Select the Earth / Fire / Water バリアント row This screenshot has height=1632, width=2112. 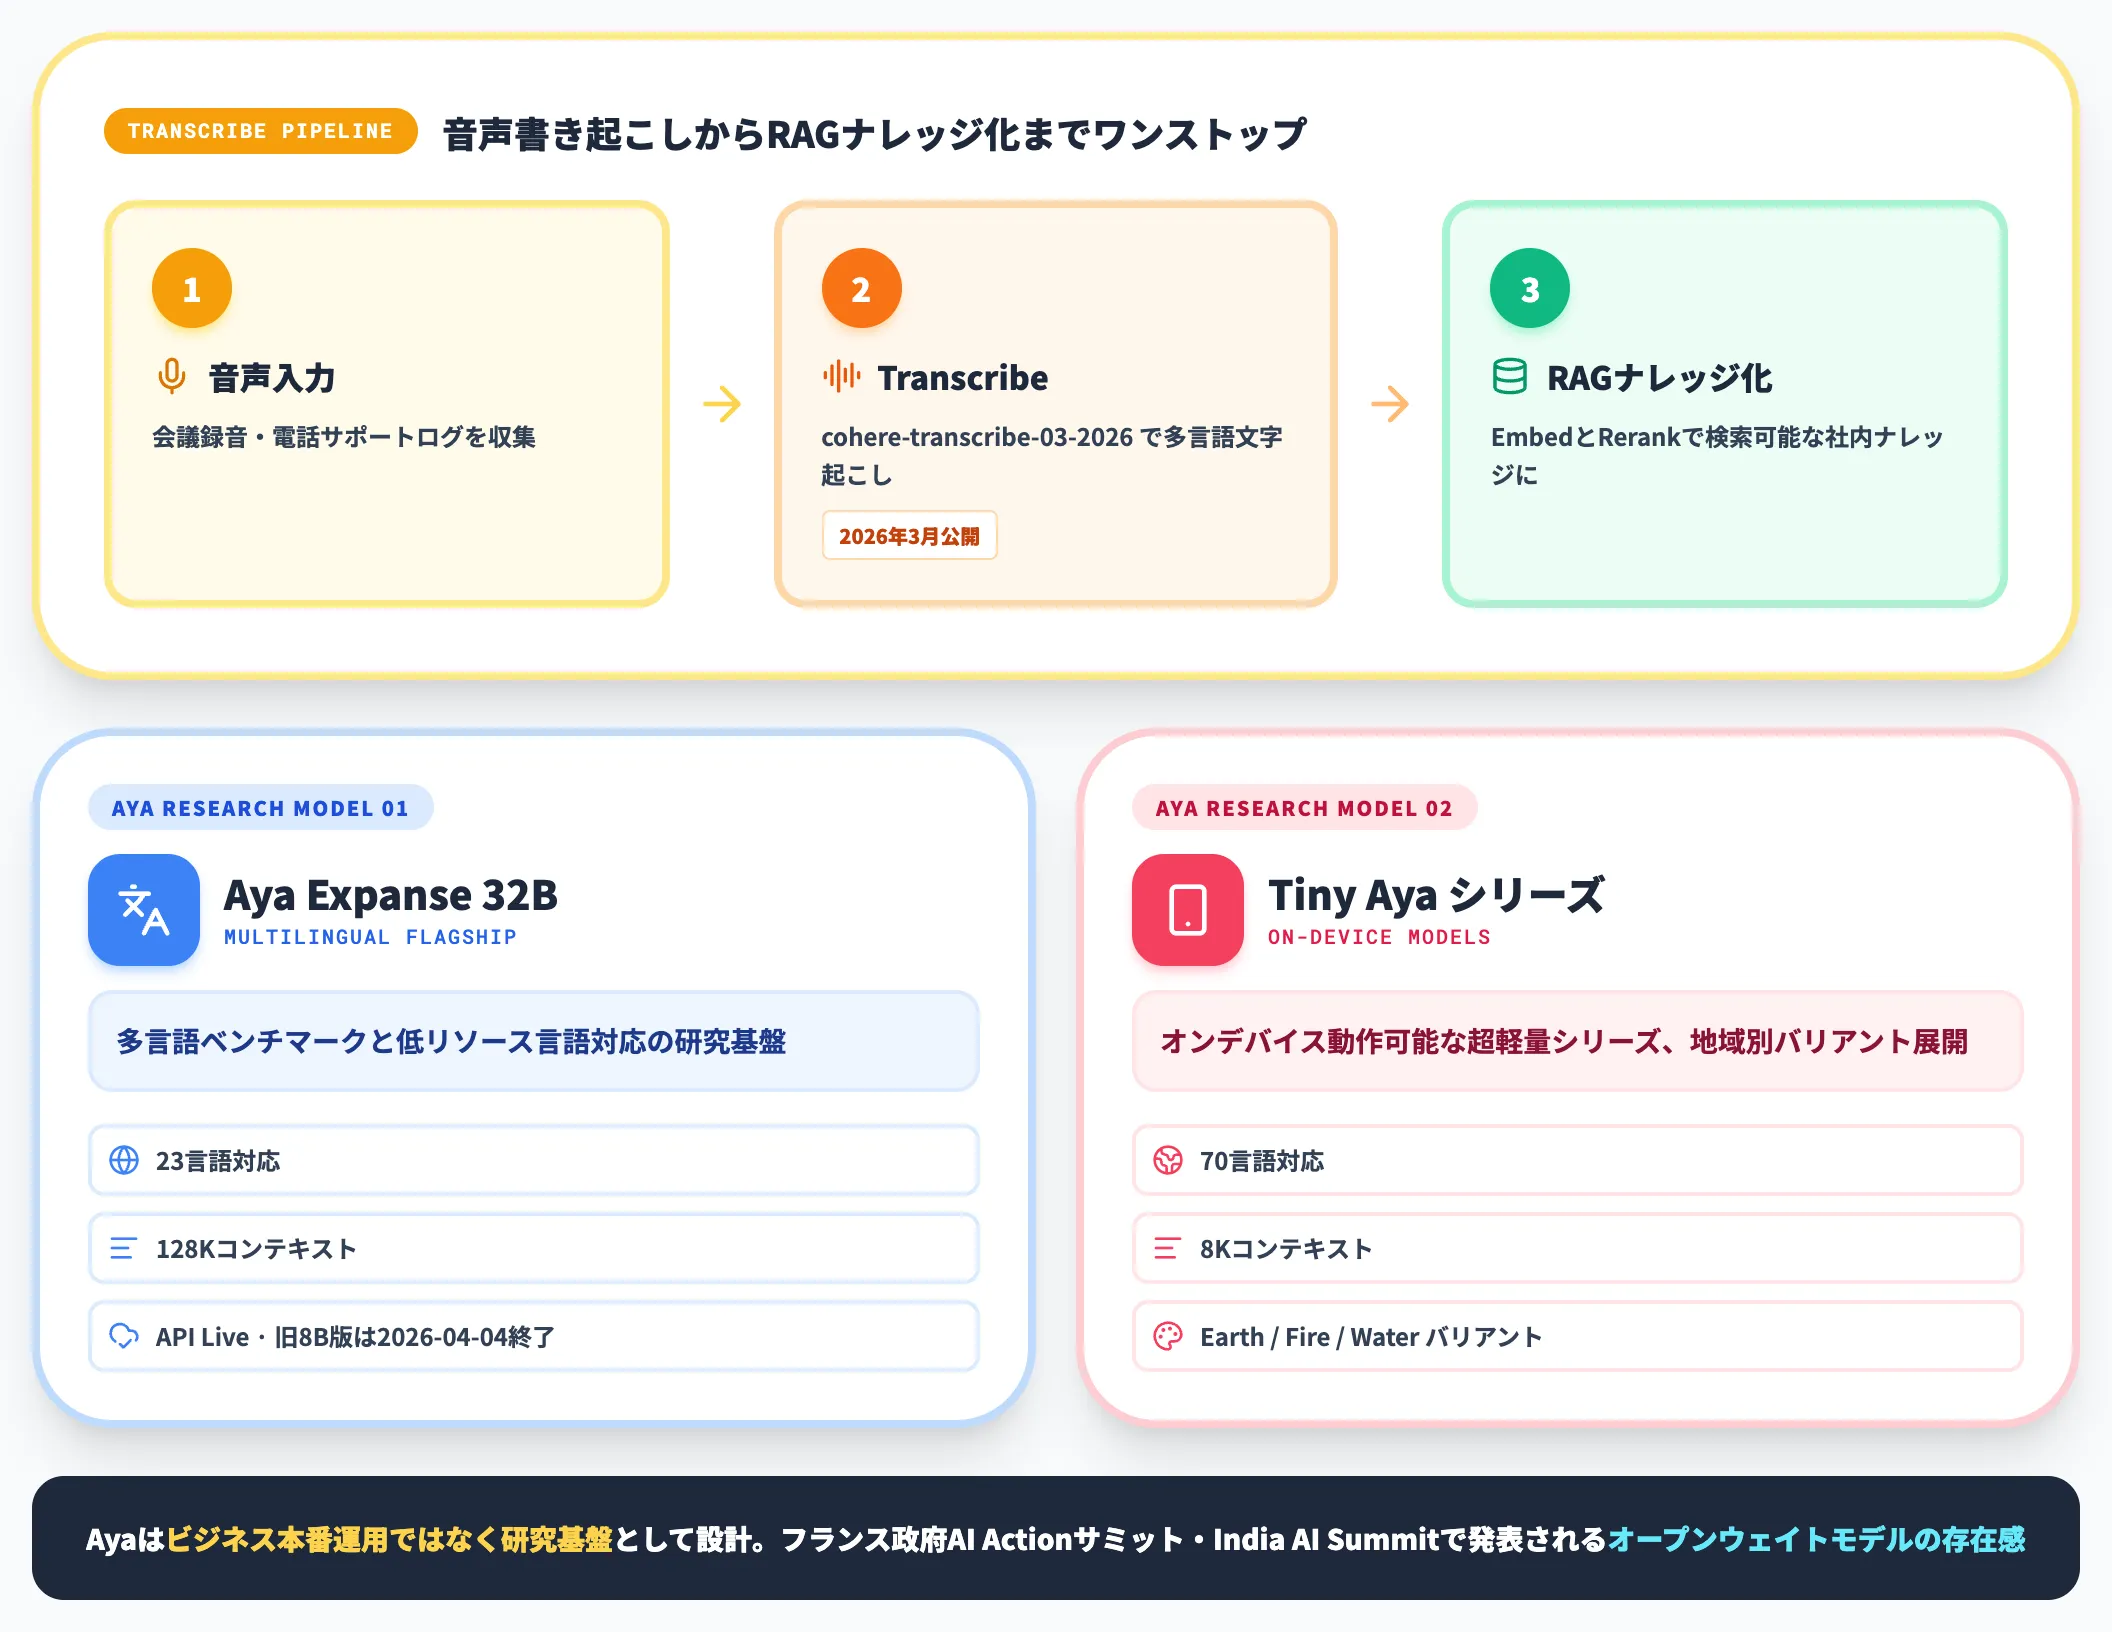(x=1578, y=1336)
